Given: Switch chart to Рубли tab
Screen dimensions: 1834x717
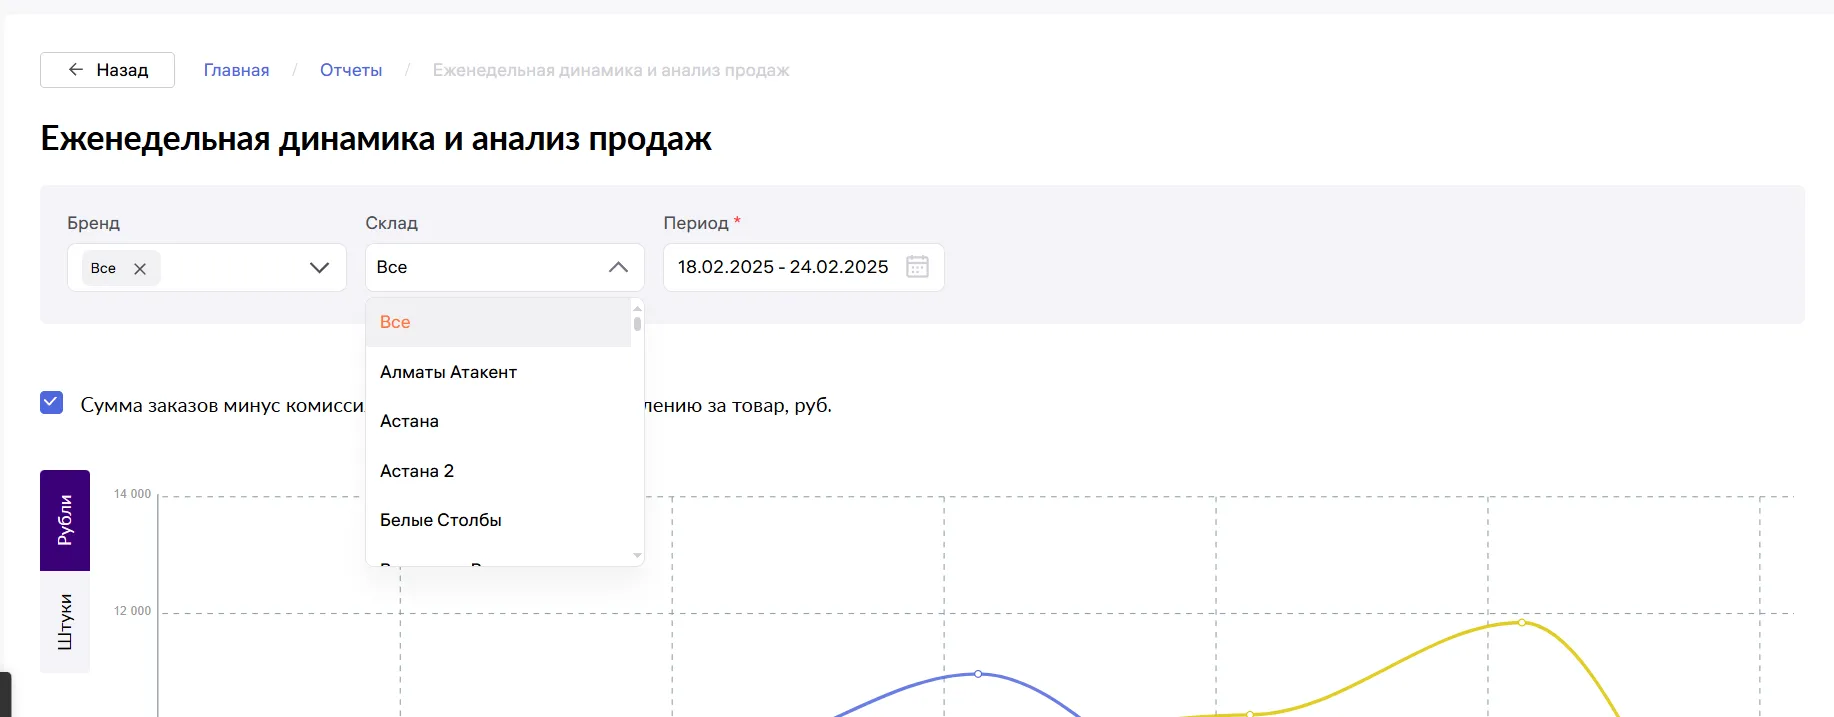Looking at the screenshot, I should coord(65,520).
